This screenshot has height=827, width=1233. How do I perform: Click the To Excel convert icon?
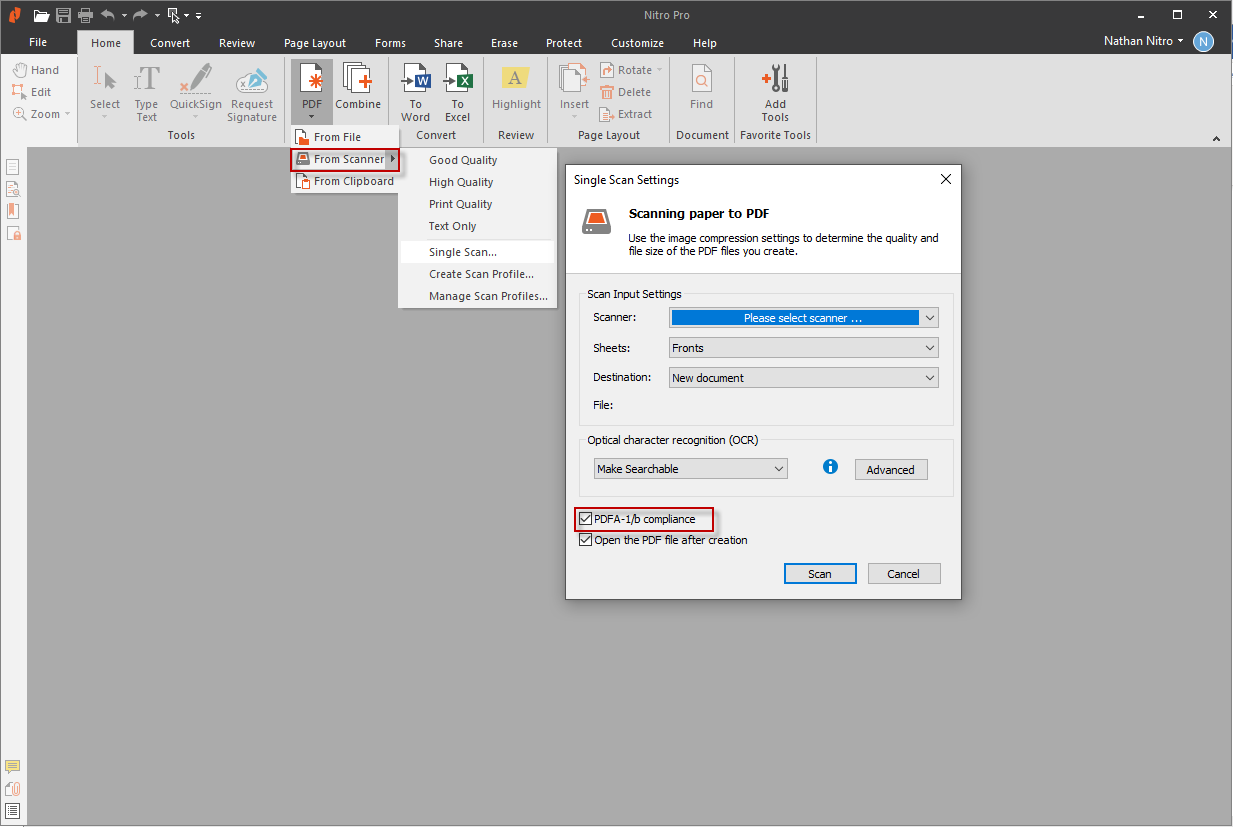pos(457,80)
